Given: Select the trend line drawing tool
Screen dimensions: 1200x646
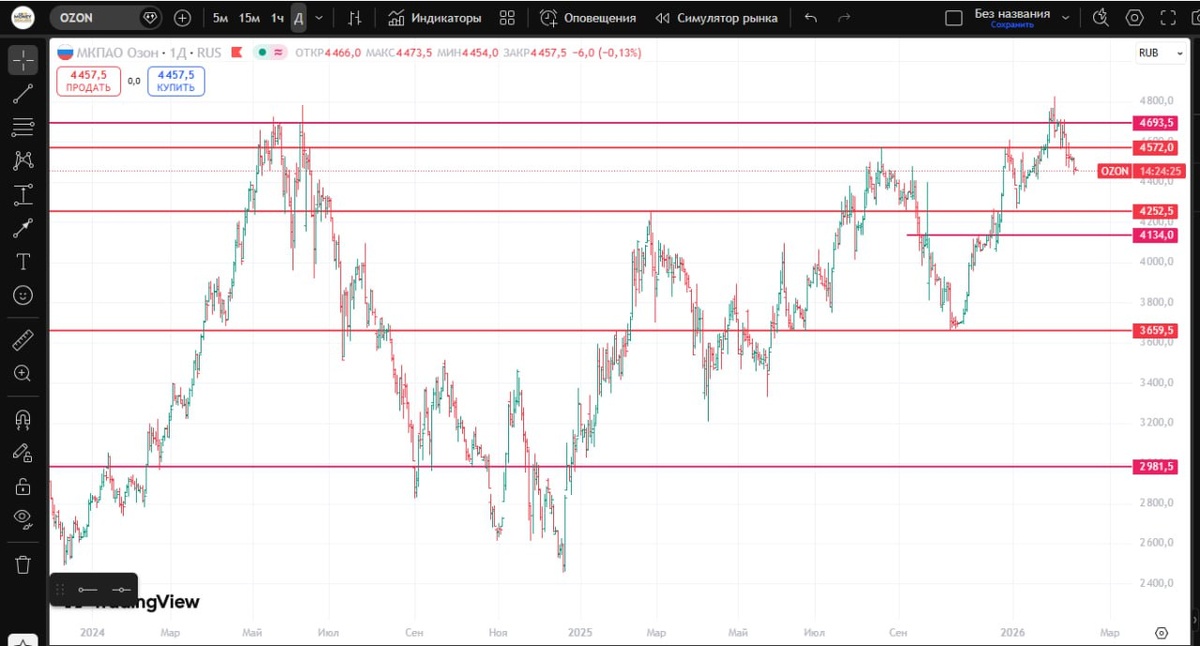Looking at the screenshot, I should (23, 94).
